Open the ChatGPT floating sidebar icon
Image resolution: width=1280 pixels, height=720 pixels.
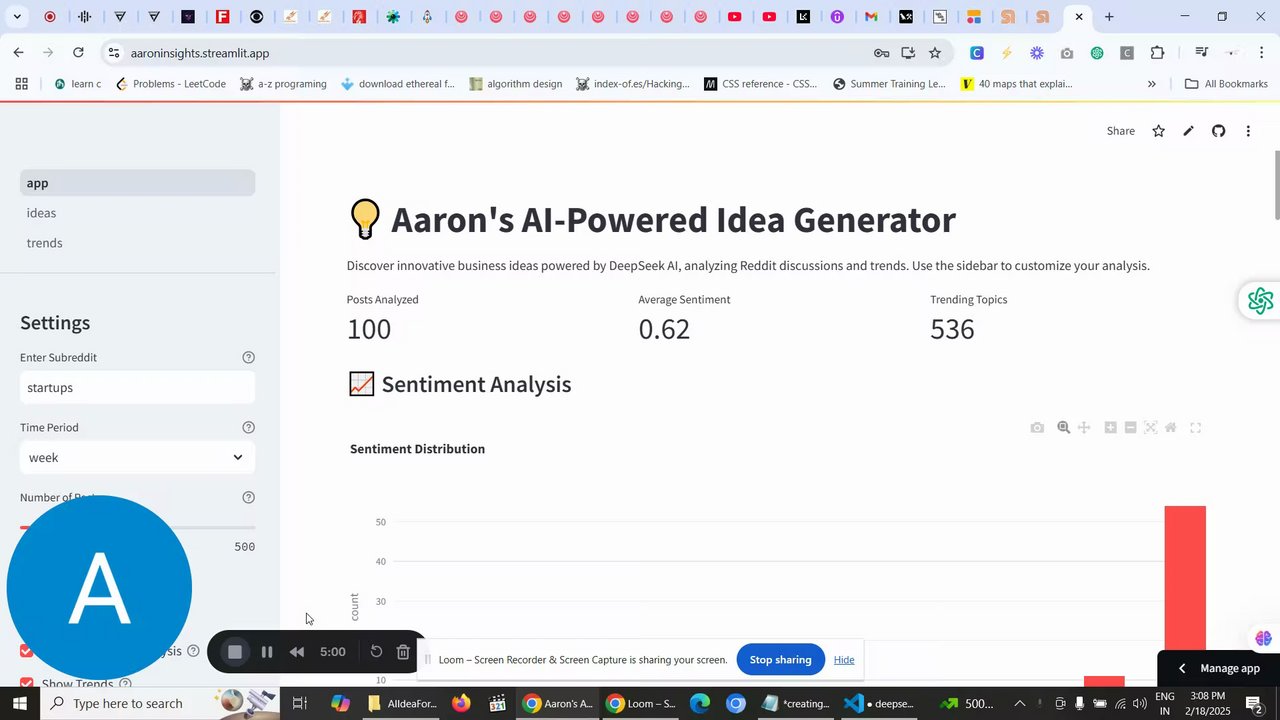(1260, 301)
